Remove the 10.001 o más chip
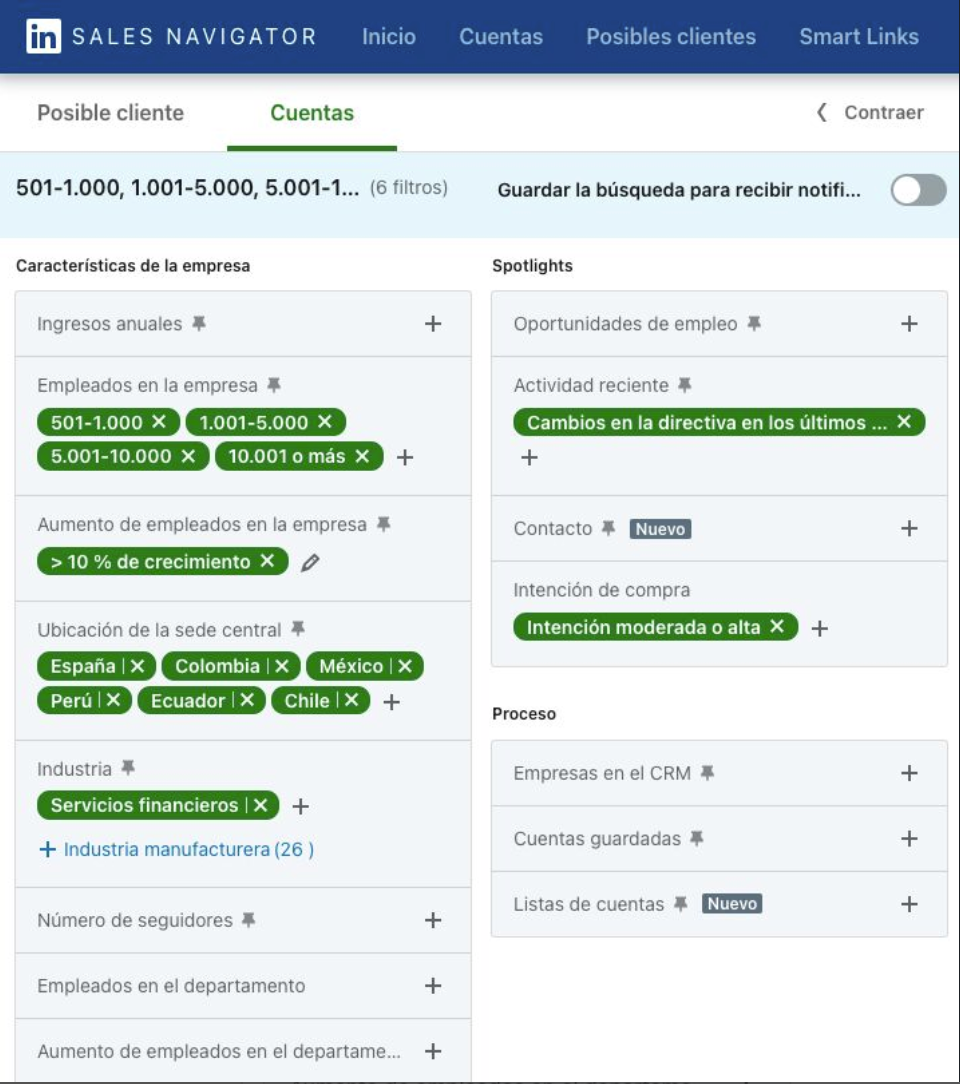Screen dimensions: 960x1084 tap(362, 456)
